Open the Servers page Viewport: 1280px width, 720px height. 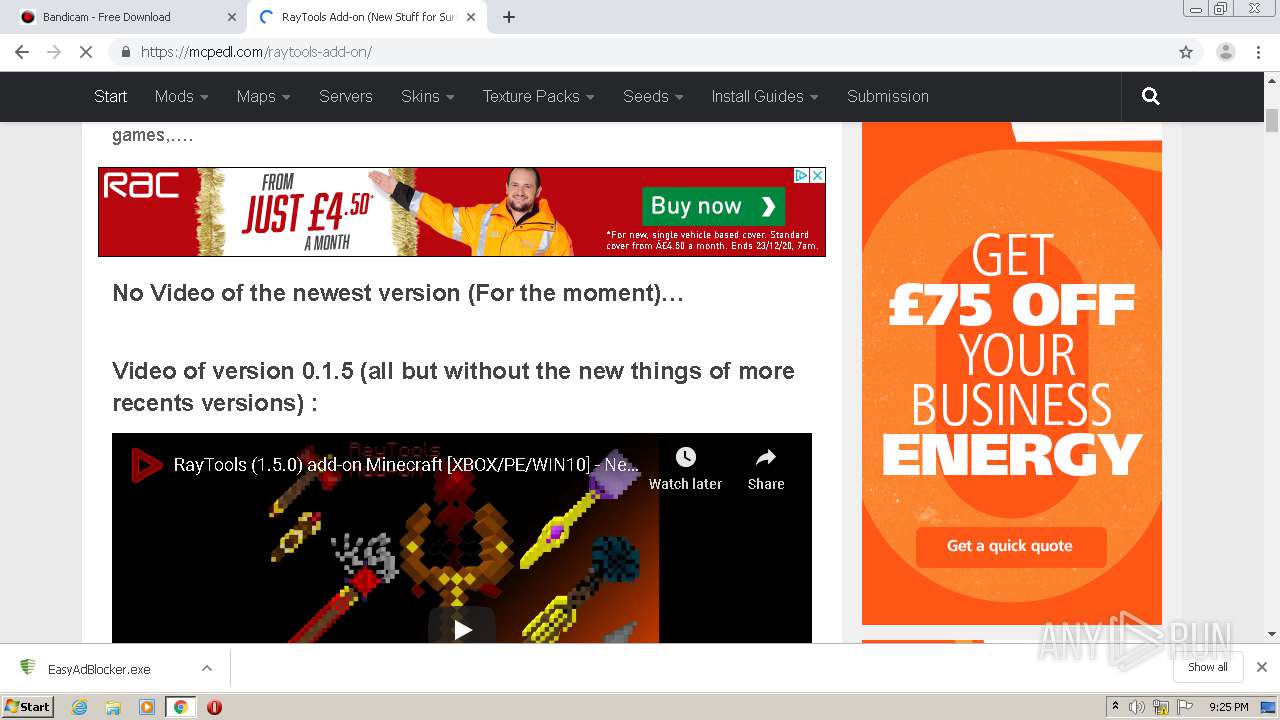point(345,96)
